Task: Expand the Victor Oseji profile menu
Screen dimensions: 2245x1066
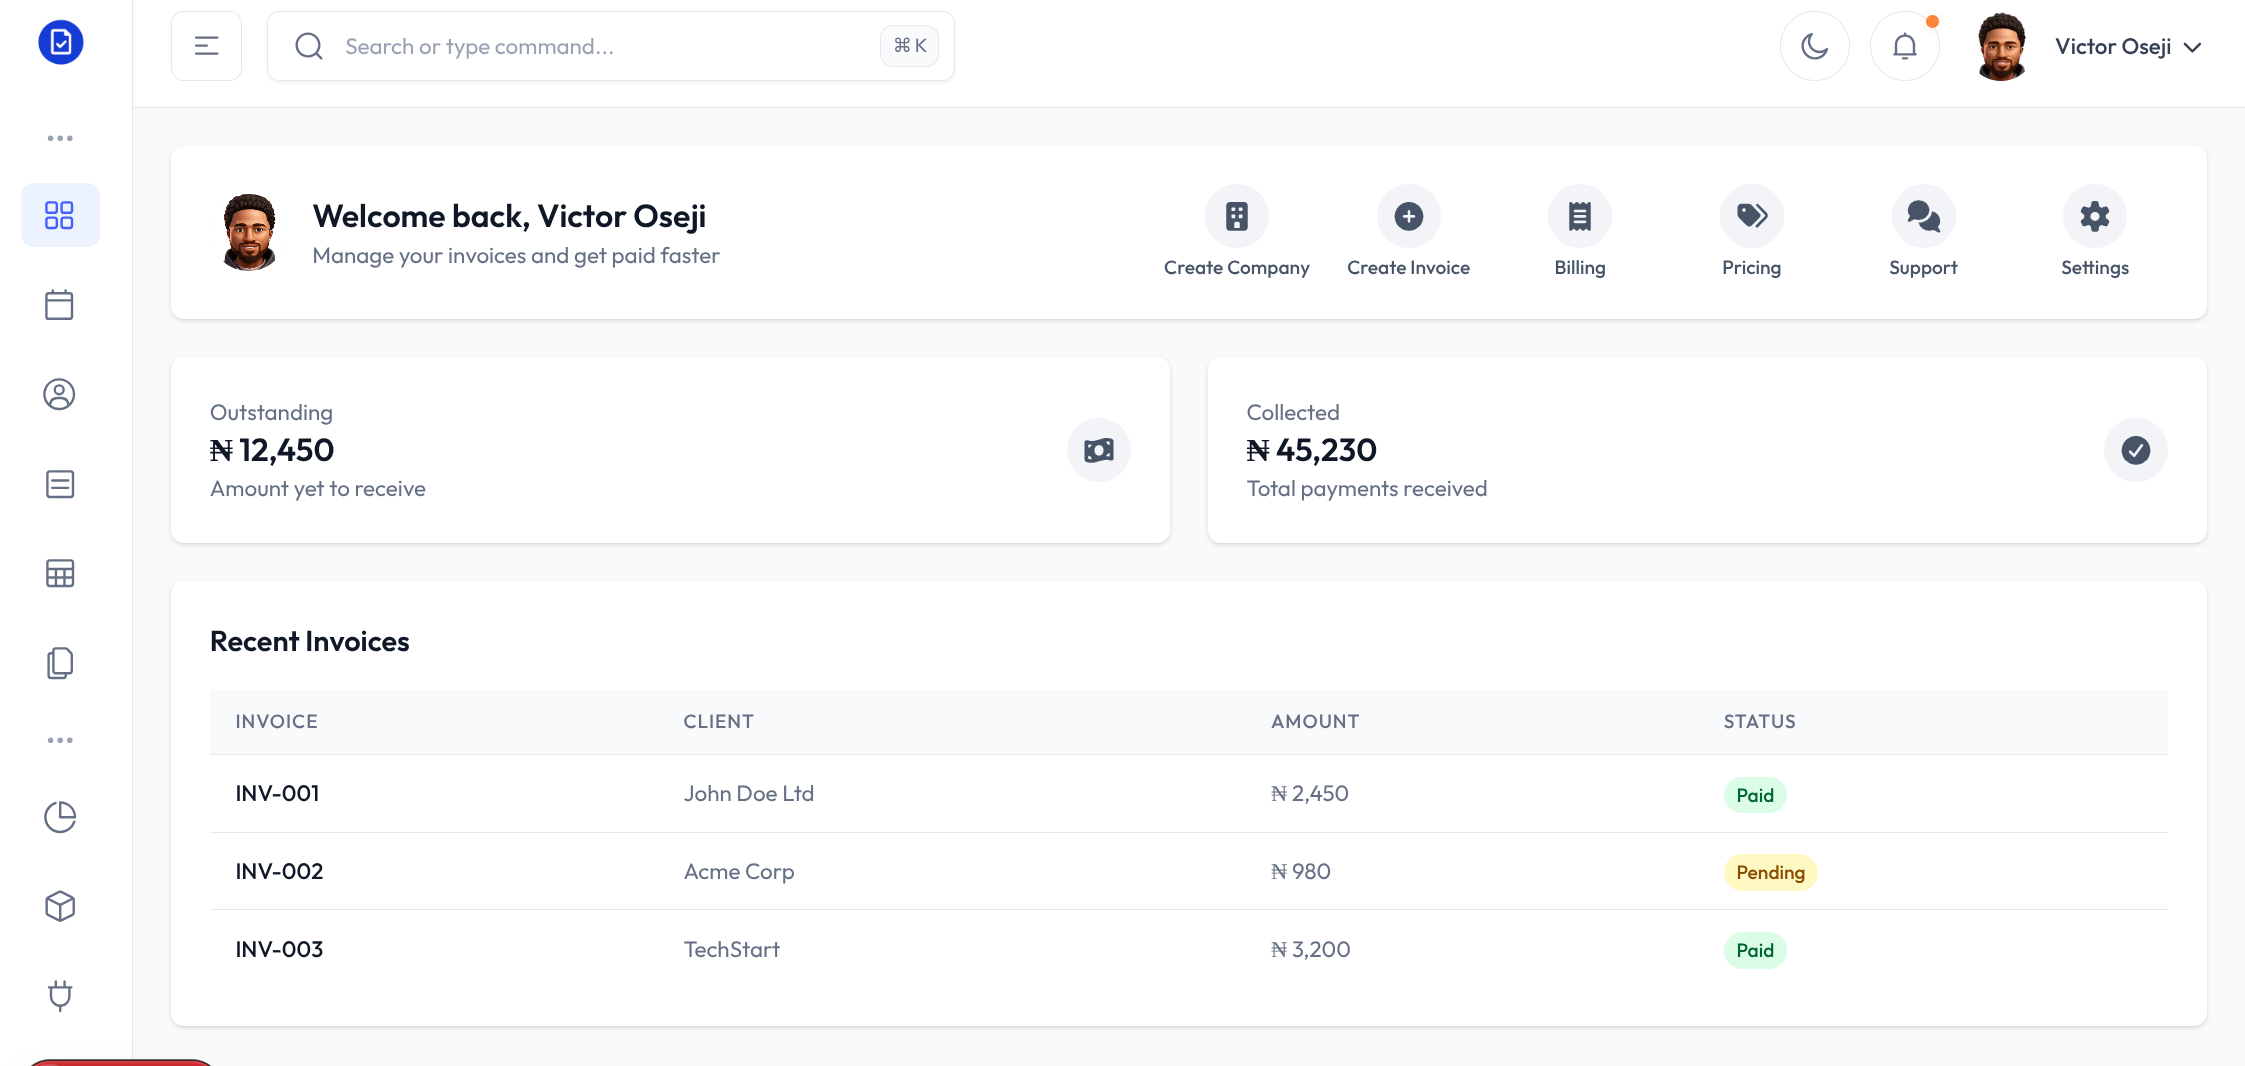Action: click(x=2128, y=46)
